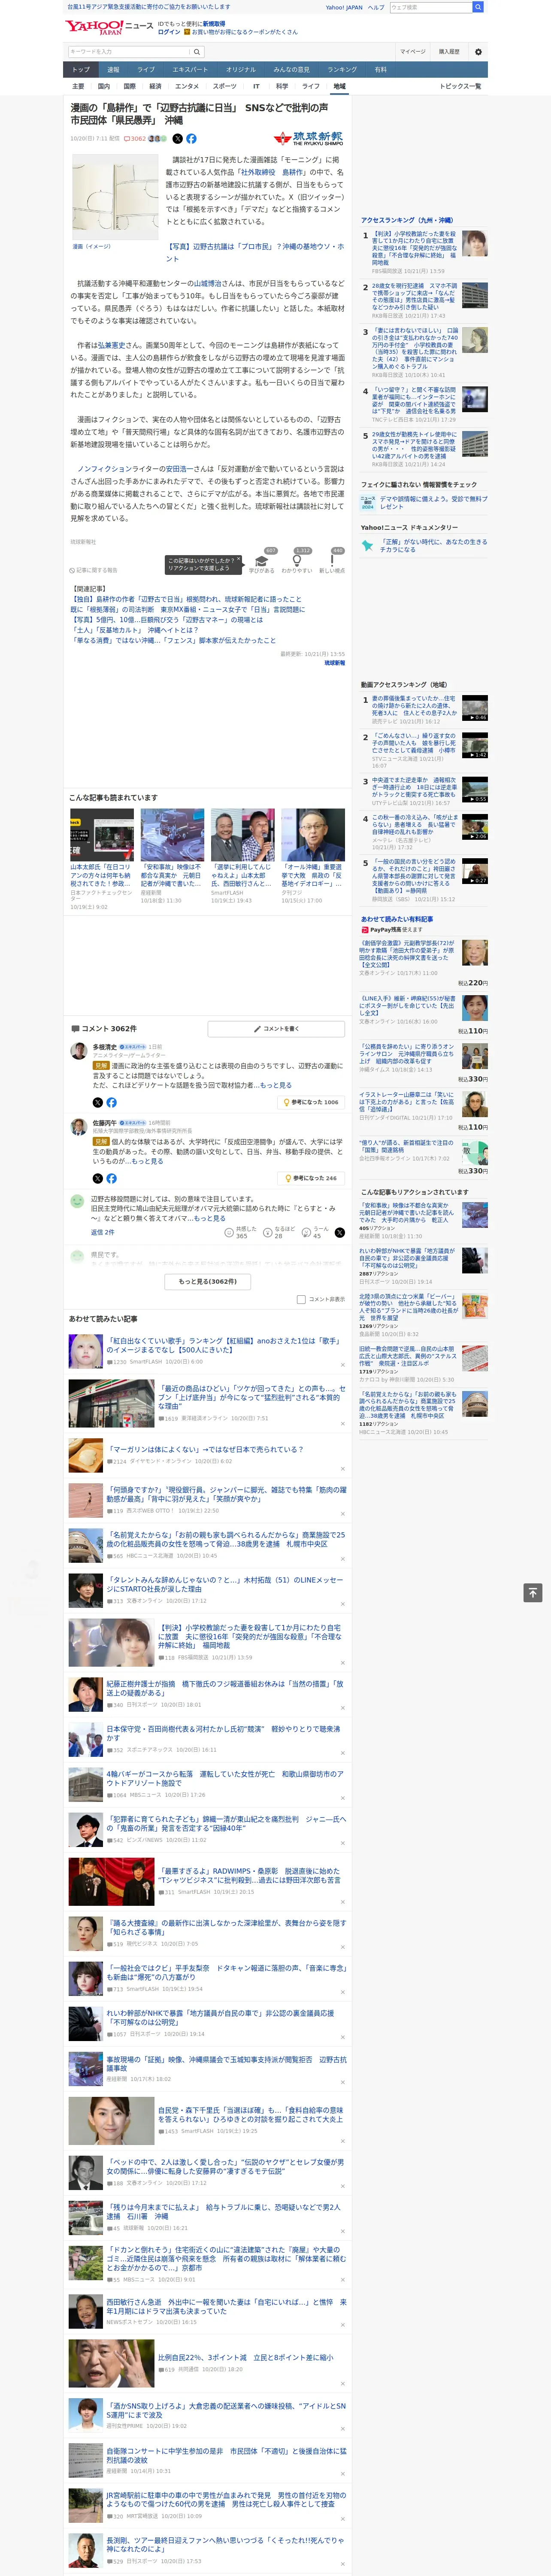Select the ランキング navigation tab
The image size is (551, 2576).
tap(342, 70)
